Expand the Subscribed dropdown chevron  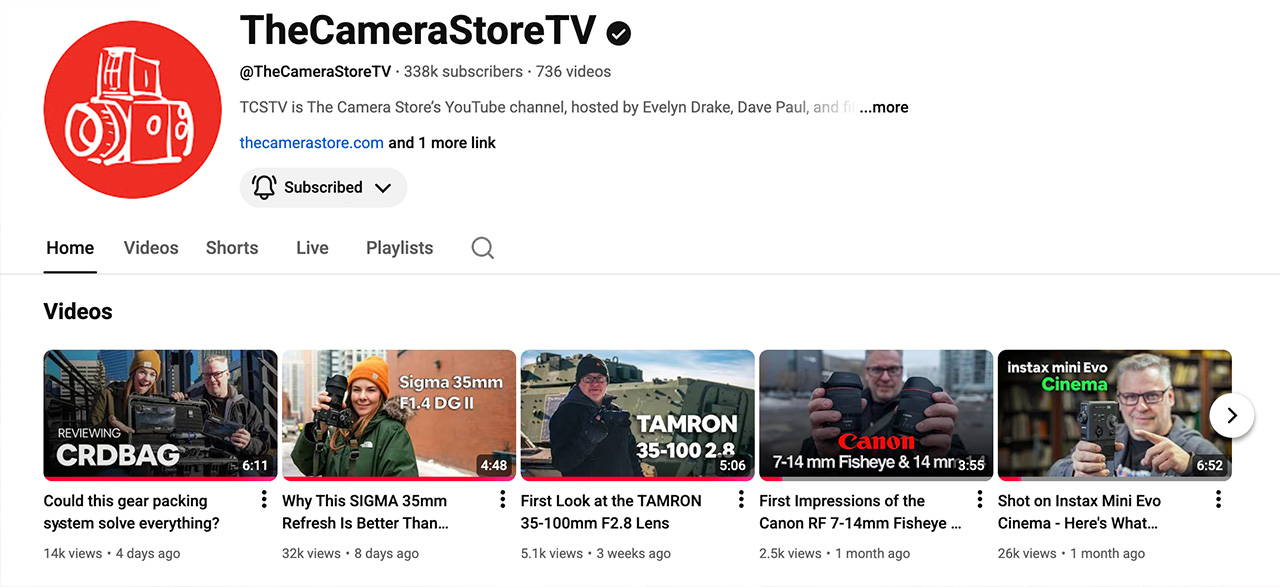coord(382,188)
